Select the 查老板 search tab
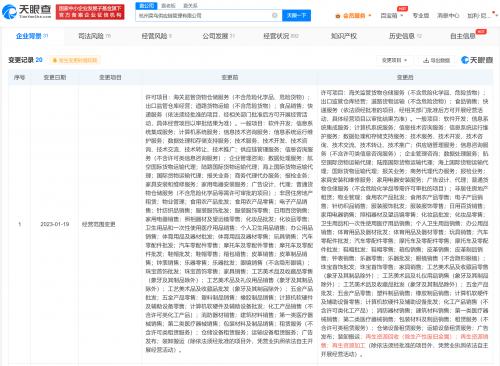 click(x=168, y=6)
